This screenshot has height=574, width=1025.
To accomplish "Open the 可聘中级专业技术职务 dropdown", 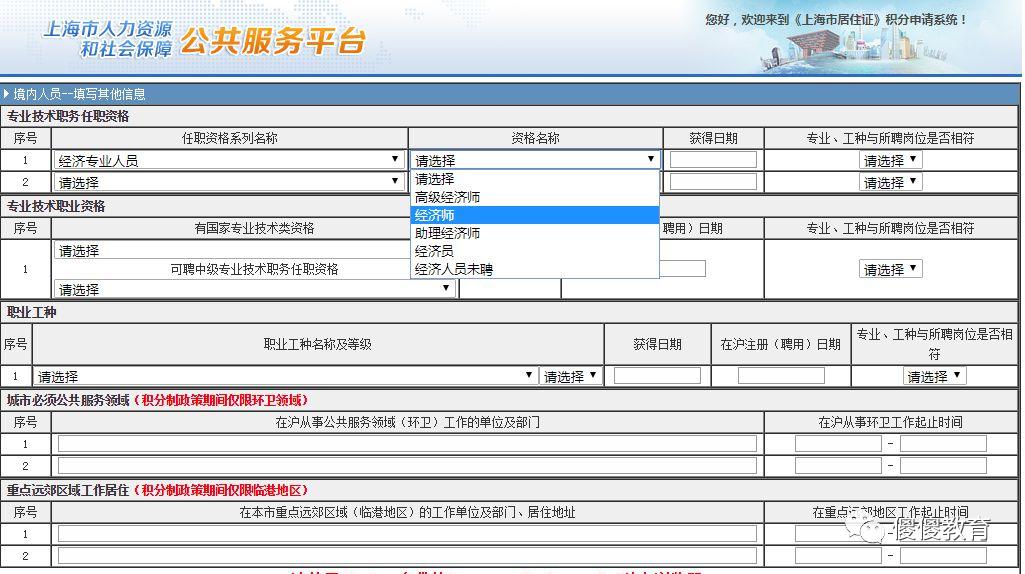I will point(255,289).
